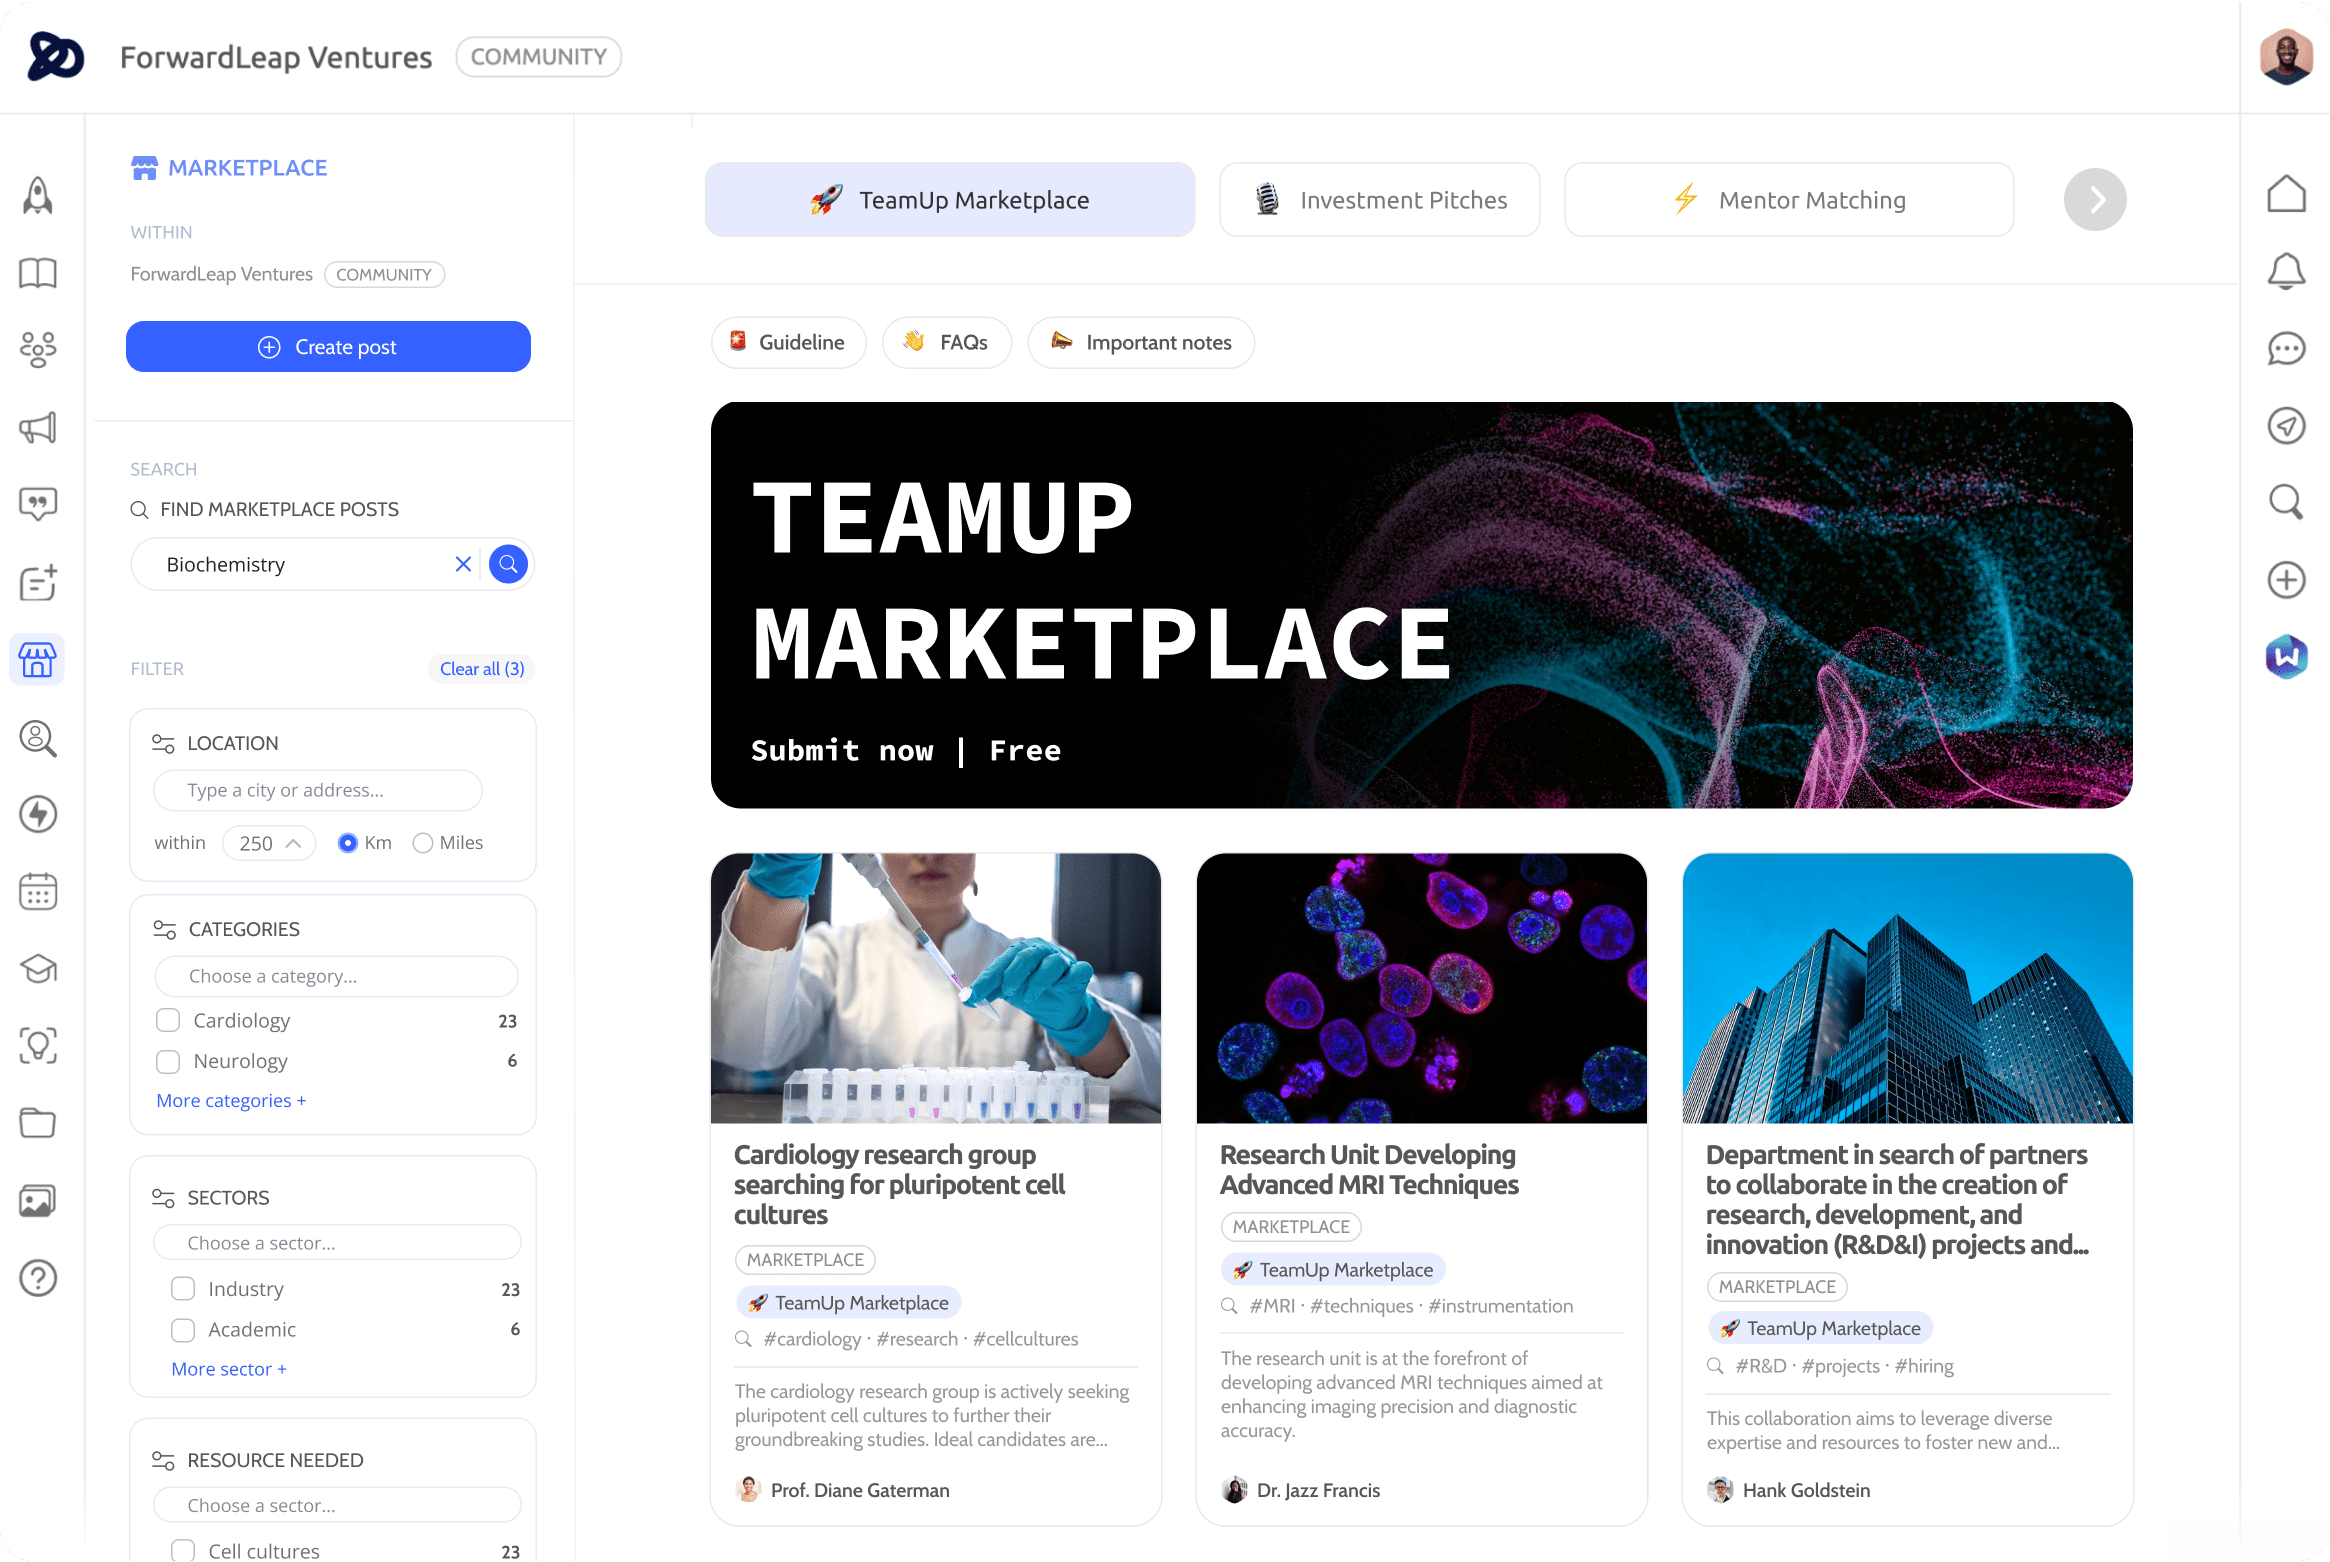
Task: Click the city or address location field
Action: click(318, 790)
